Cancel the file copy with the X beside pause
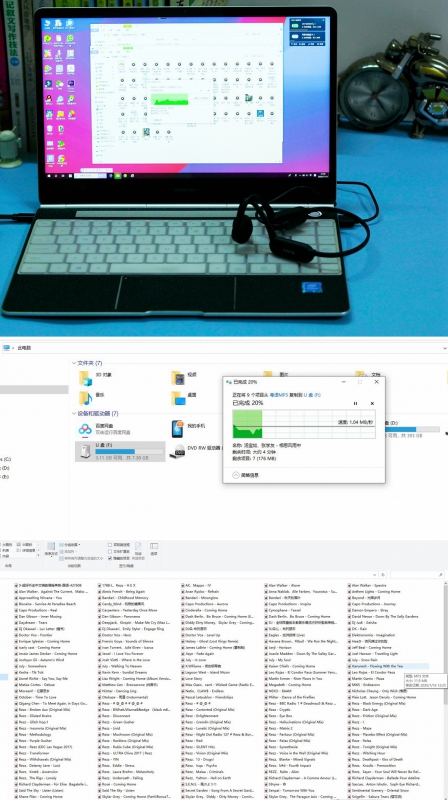The height and width of the screenshot is (800, 448). click(x=372, y=404)
